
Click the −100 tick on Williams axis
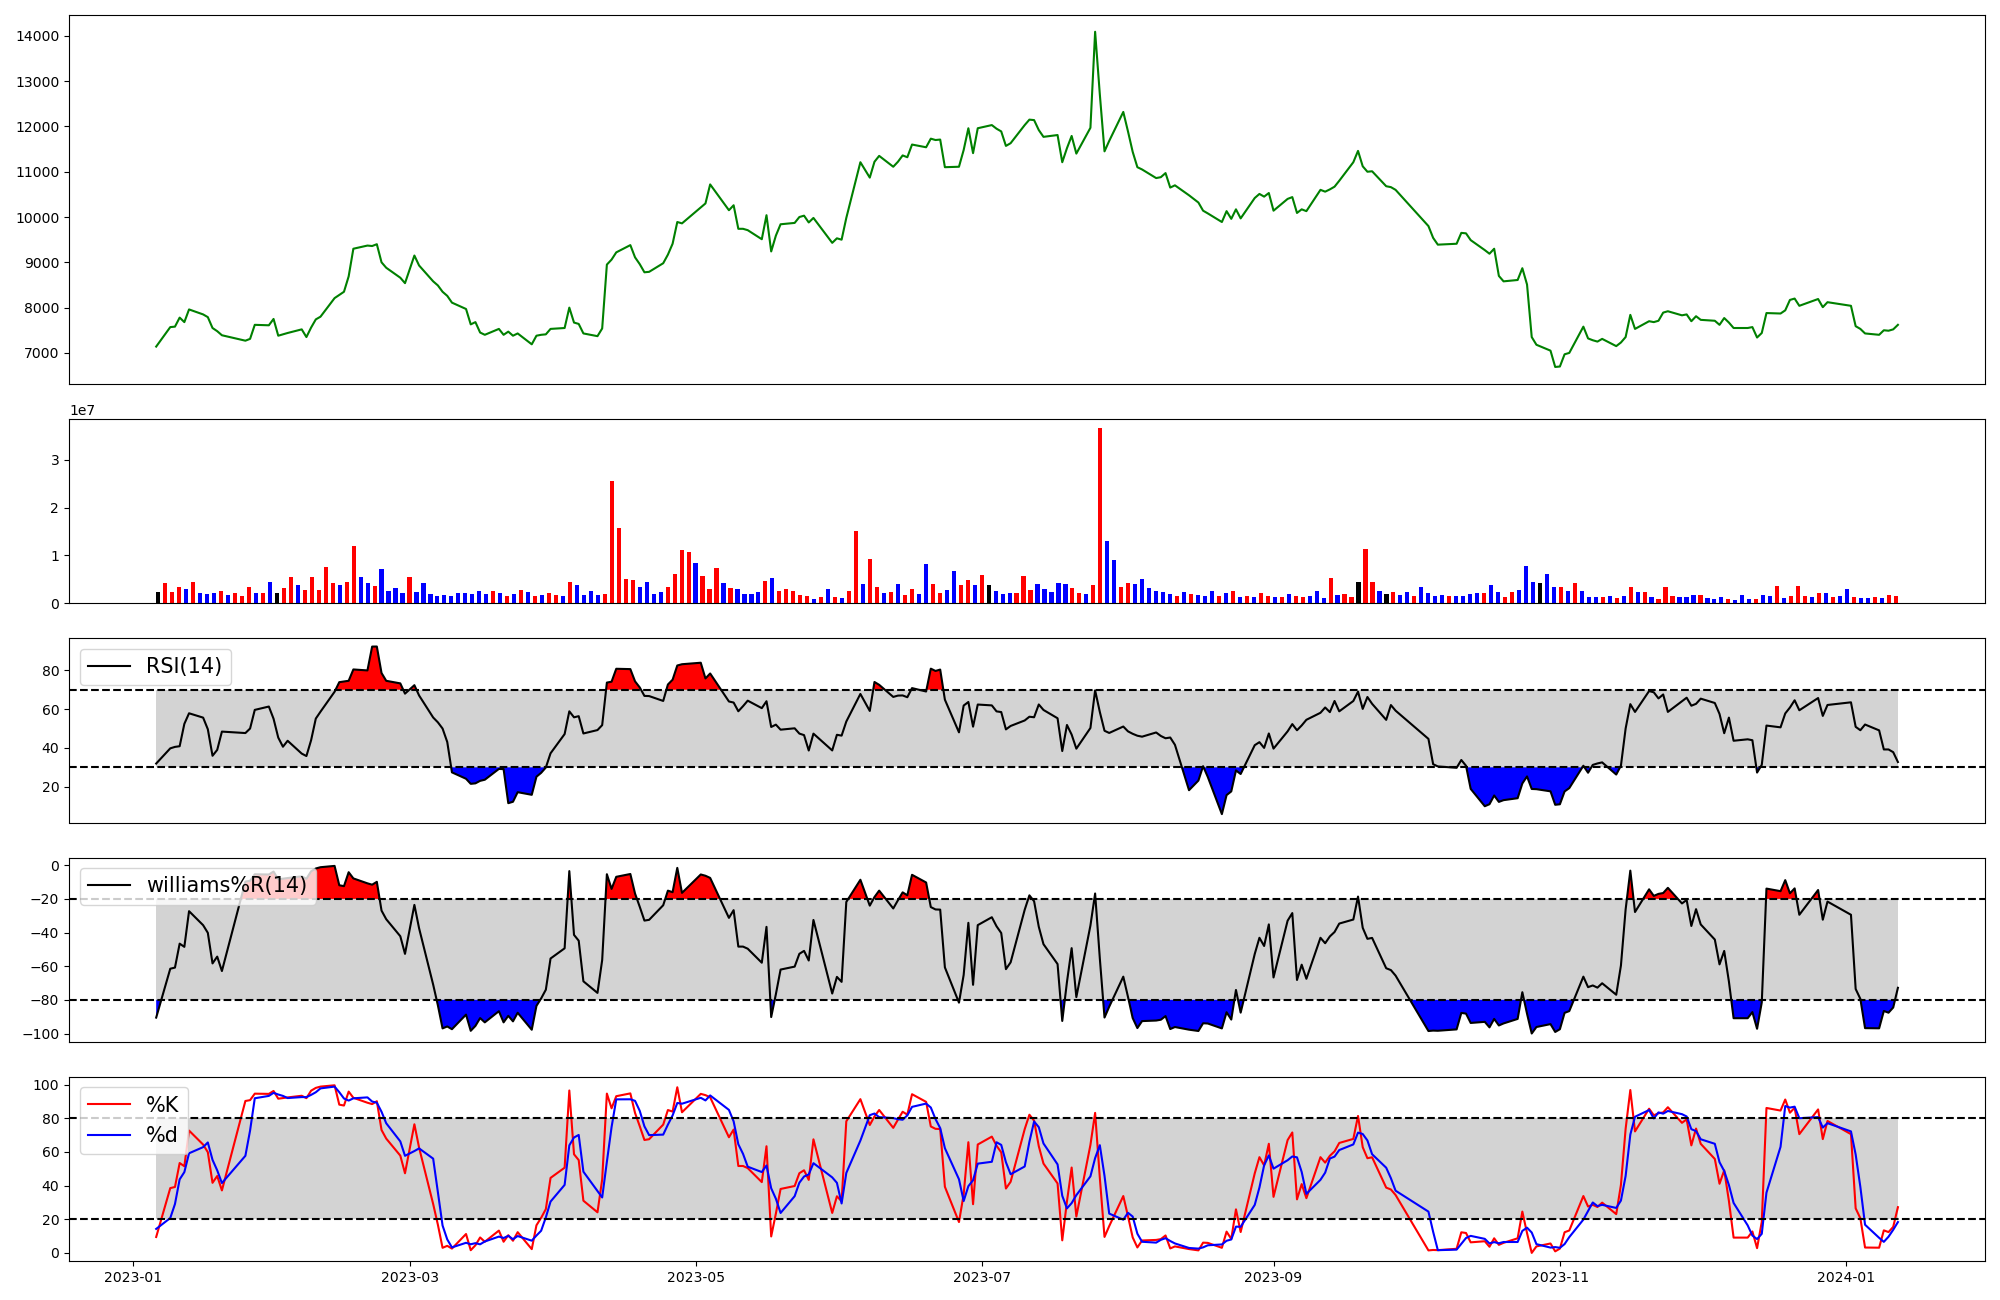click(41, 1034)
